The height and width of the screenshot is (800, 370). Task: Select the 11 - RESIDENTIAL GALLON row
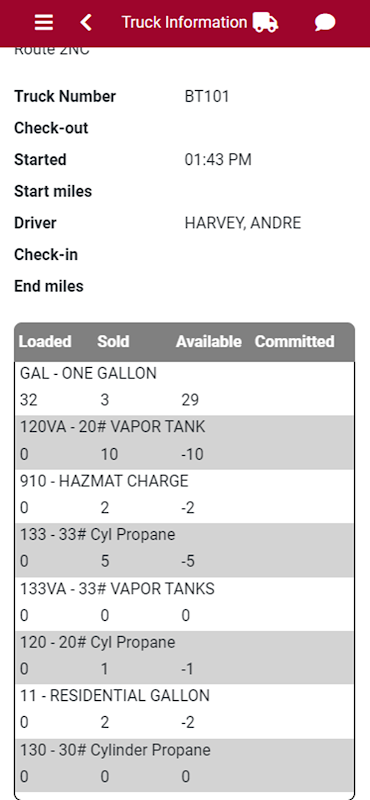184,711
